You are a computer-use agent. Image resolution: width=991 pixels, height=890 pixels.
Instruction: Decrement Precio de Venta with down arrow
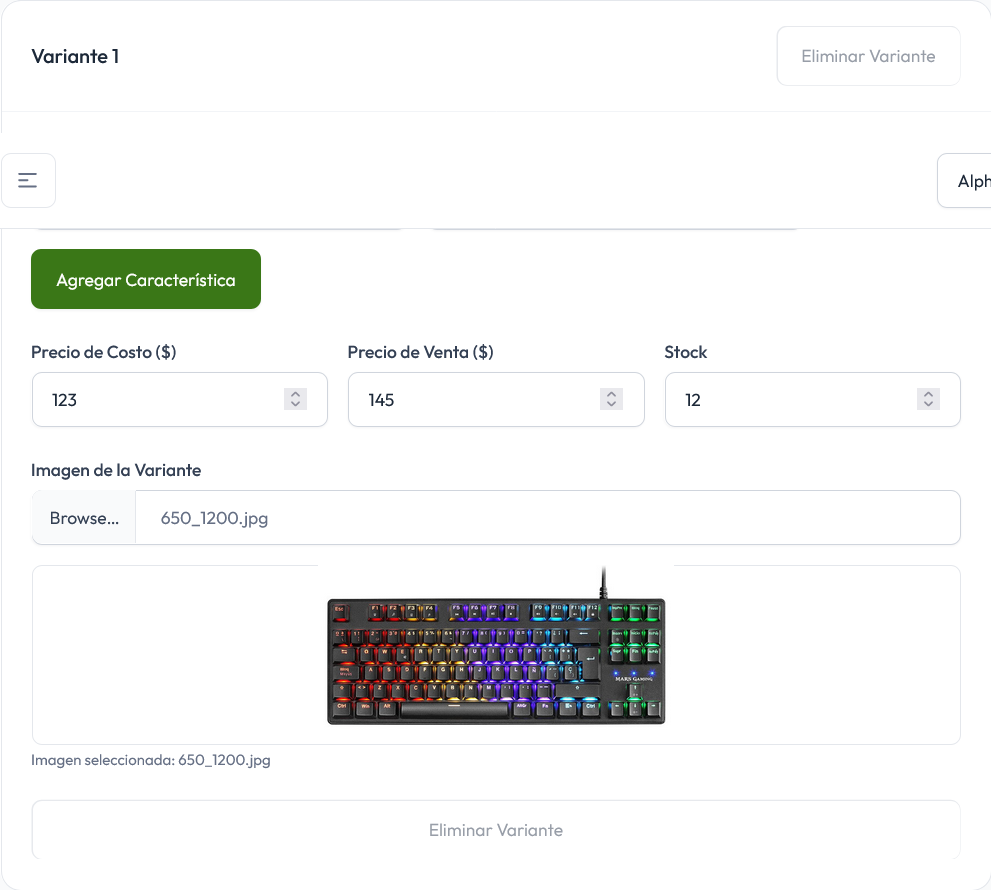(x=611, y=405)
